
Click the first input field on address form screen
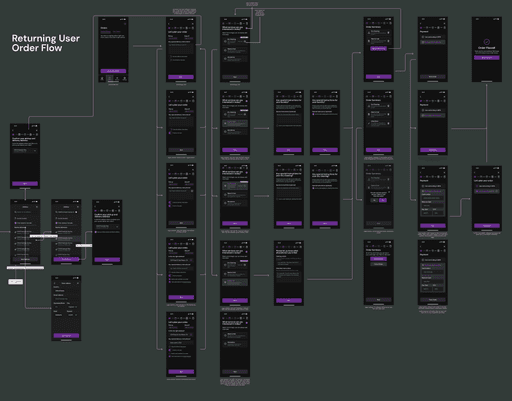(66, 291)
